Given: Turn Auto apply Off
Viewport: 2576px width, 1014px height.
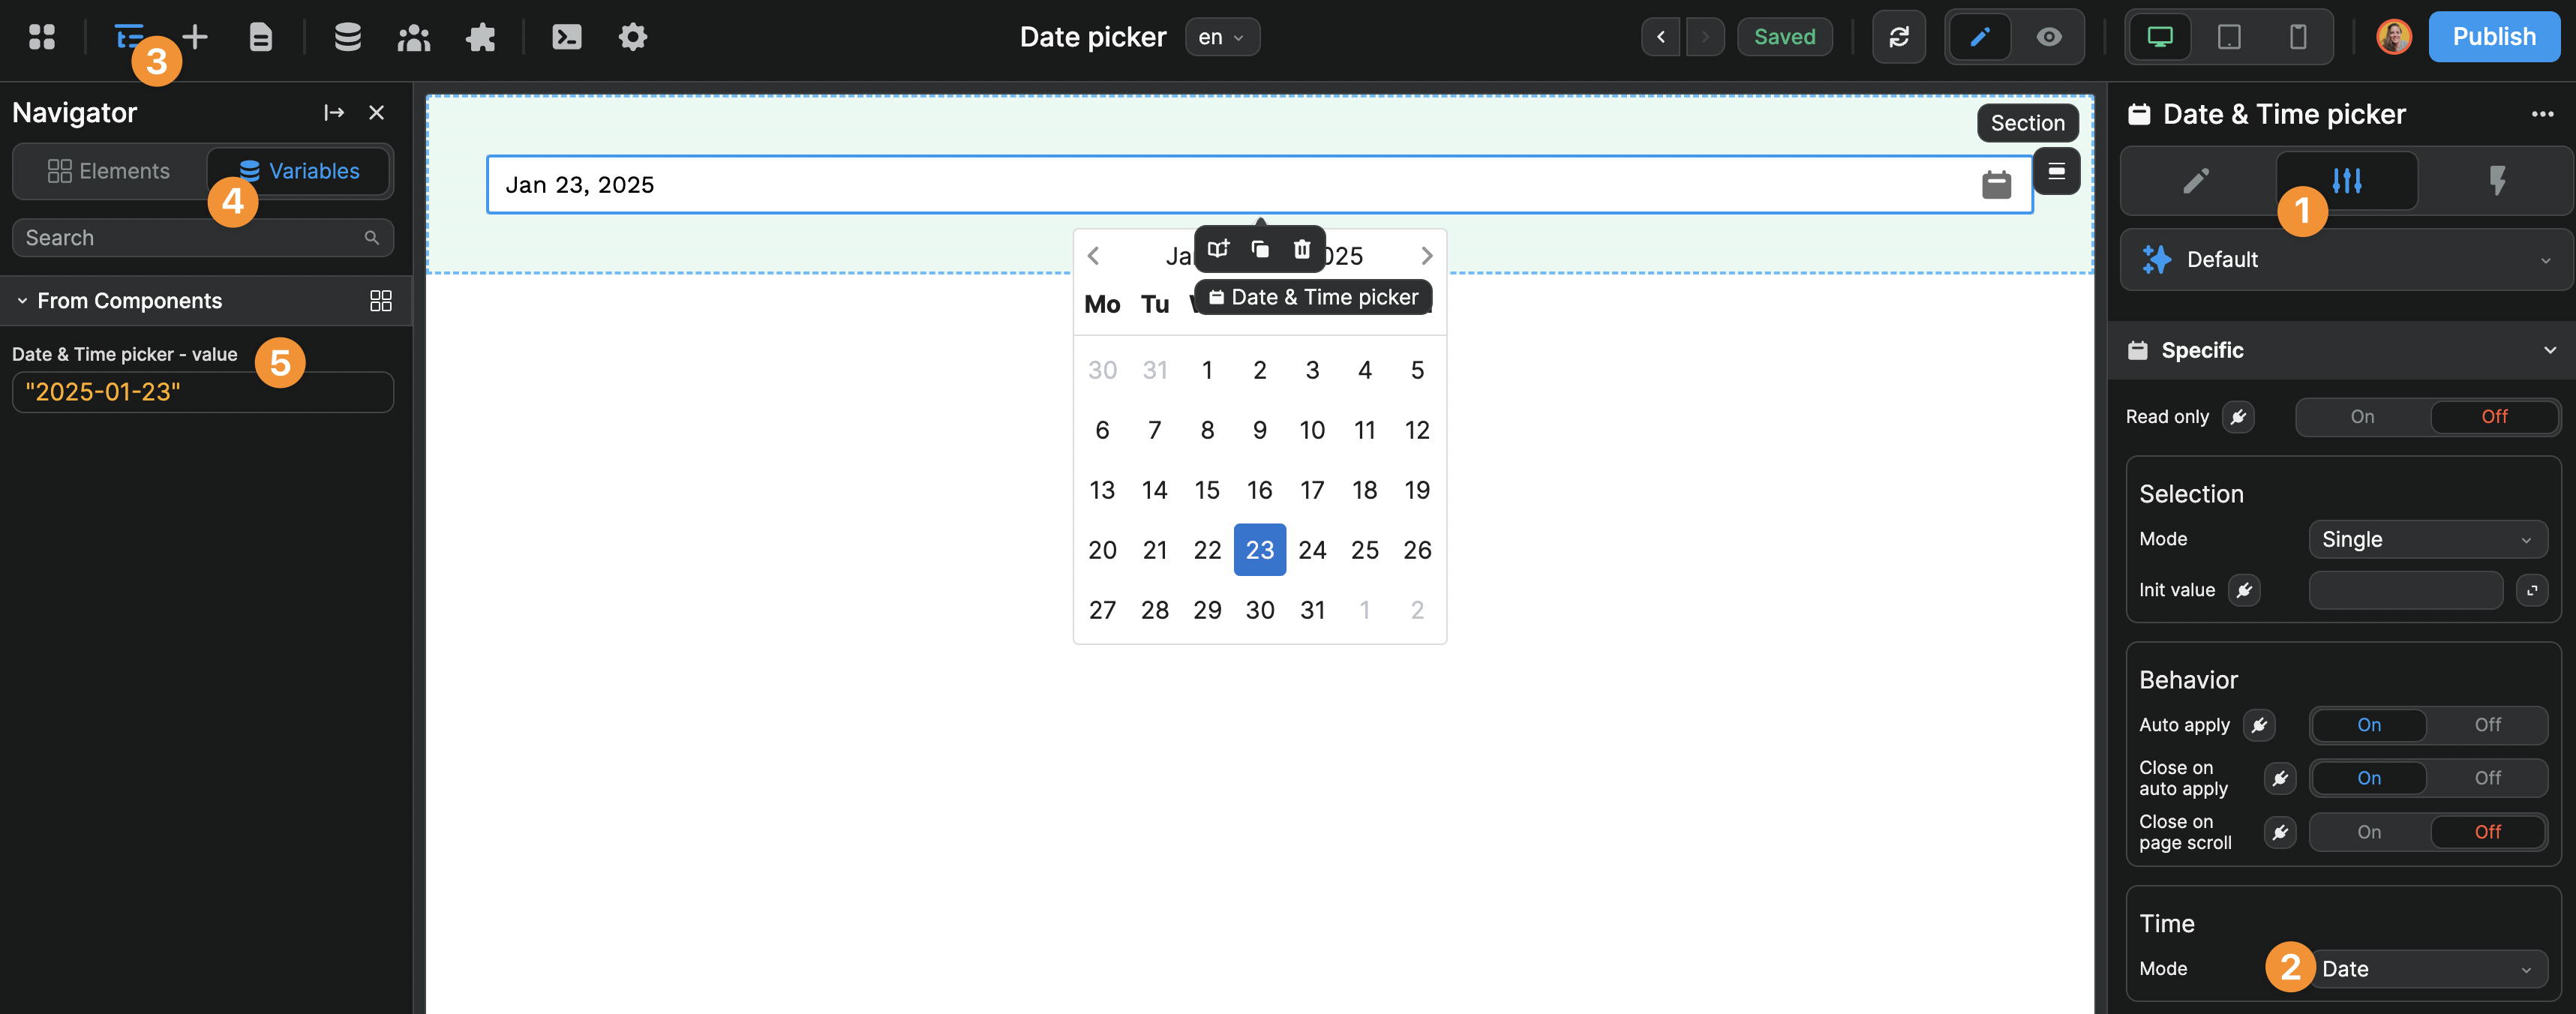Looking at the screenshot, I should tap(2487, 725).
